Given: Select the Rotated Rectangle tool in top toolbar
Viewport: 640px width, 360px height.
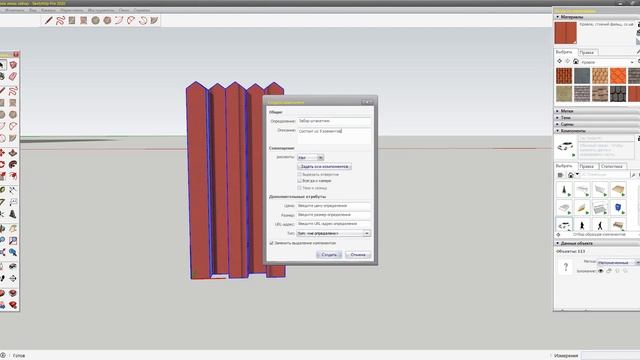Looking at the screenshot, I should [84, 20].
